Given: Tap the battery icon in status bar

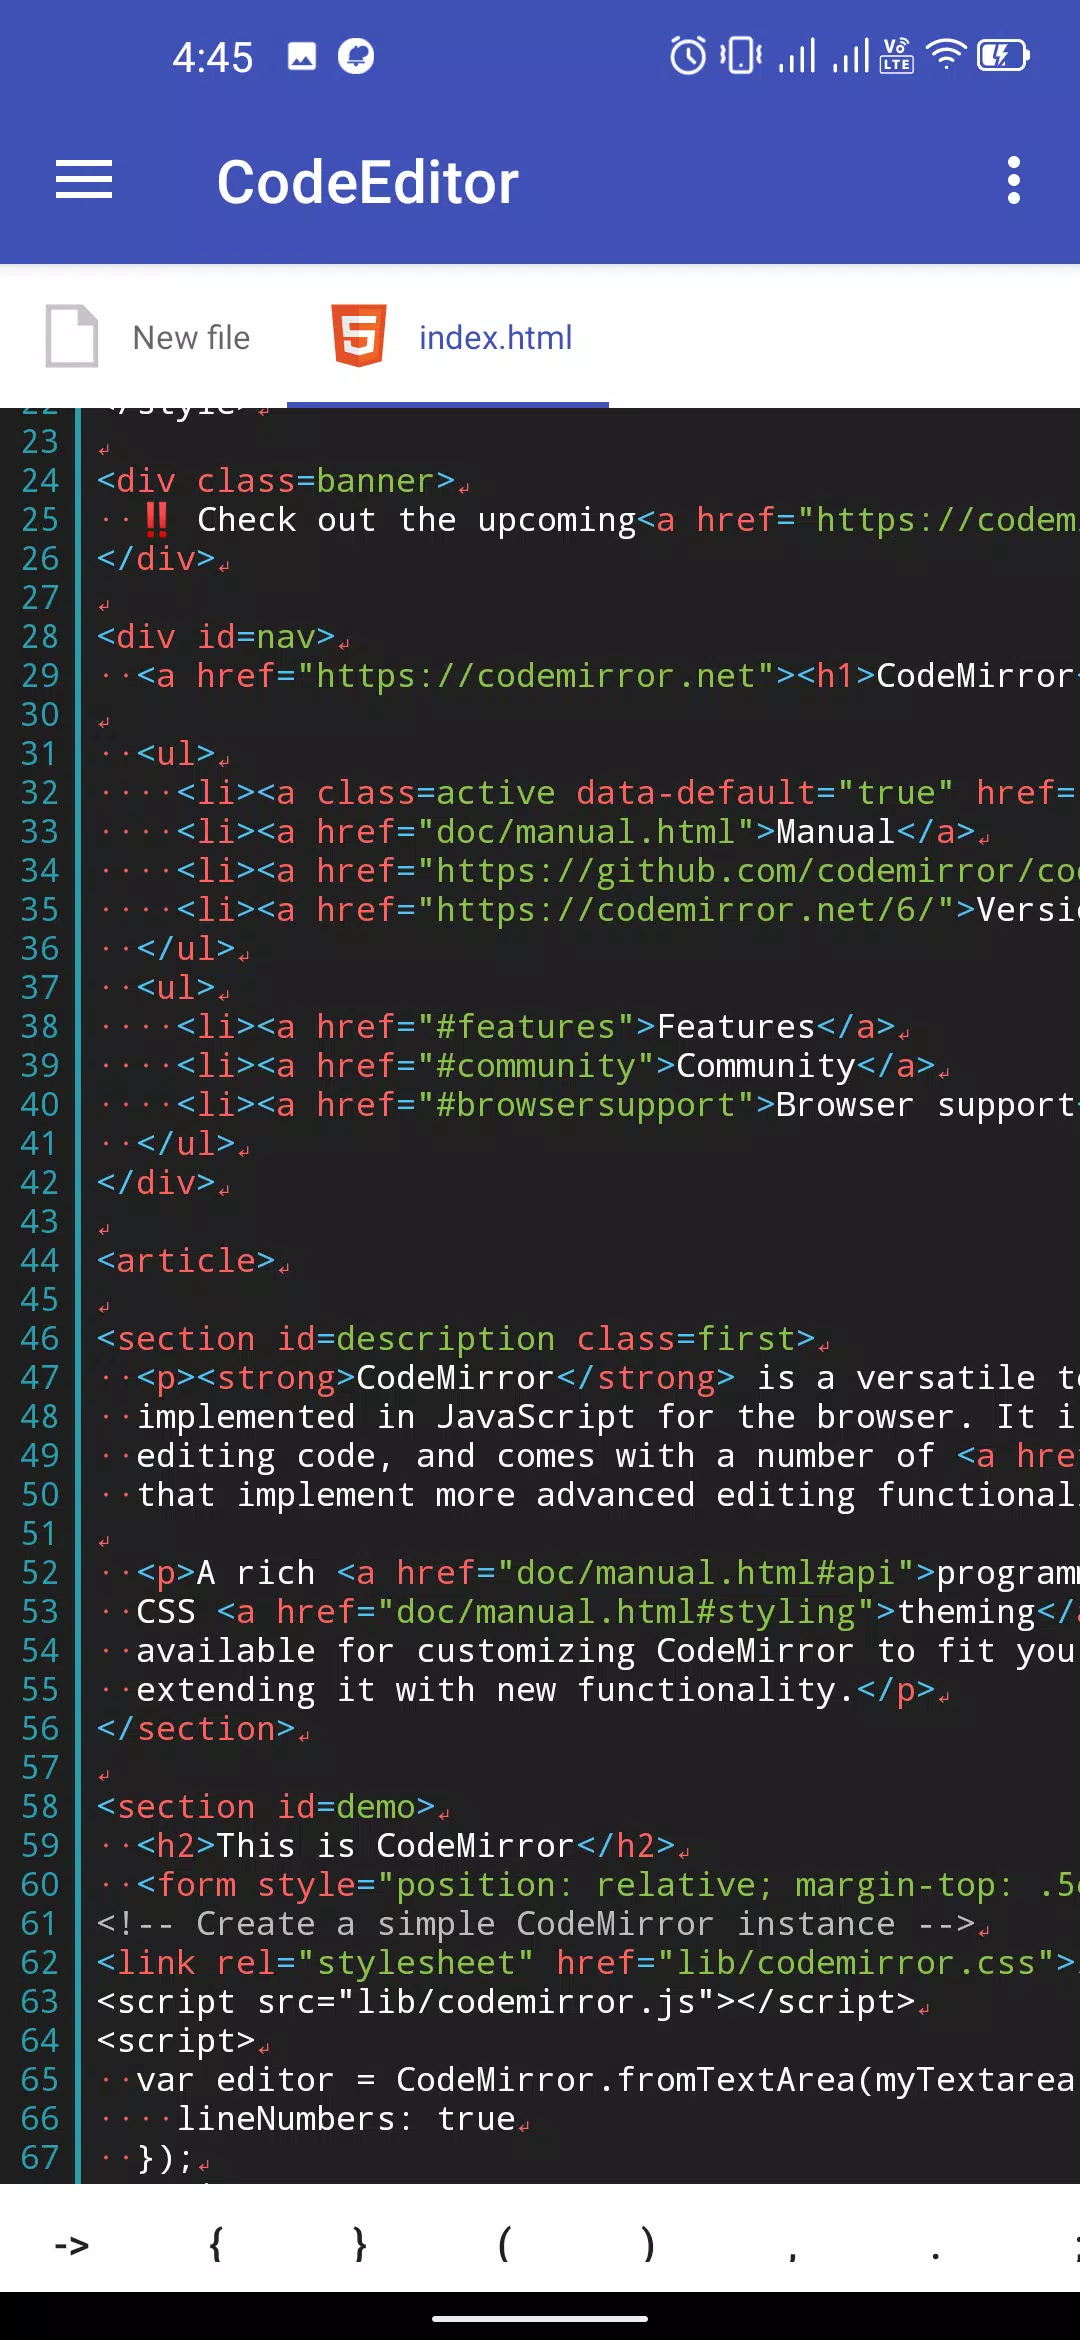Looking at the screenshot, I should point(1003,55).
